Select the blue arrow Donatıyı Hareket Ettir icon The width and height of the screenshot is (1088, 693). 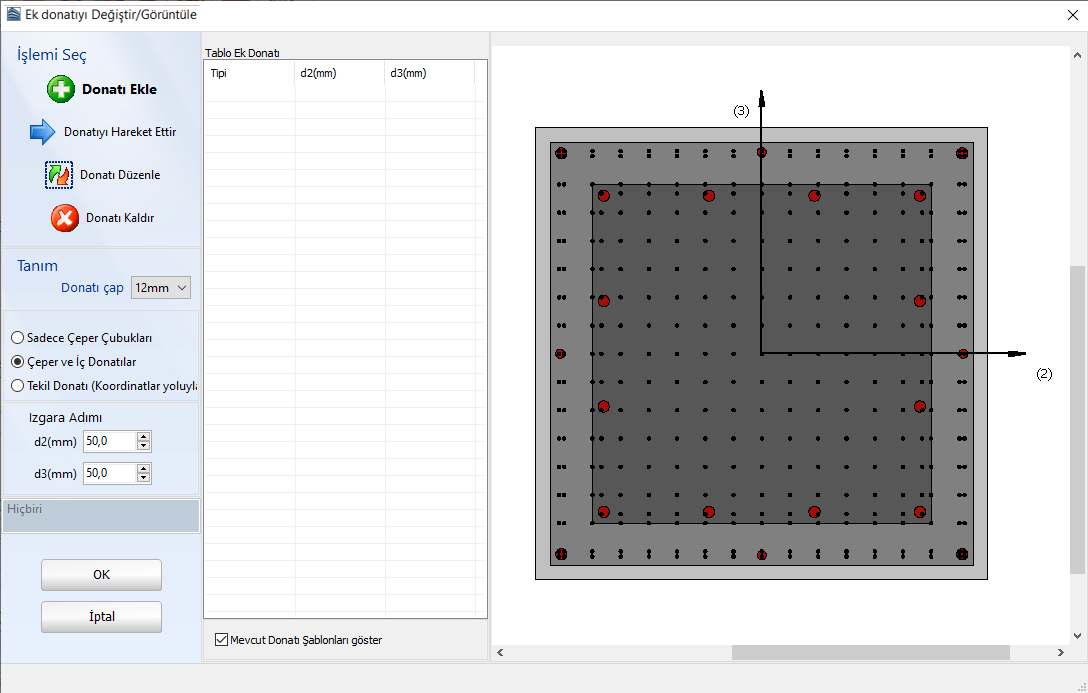click(43, 131)
